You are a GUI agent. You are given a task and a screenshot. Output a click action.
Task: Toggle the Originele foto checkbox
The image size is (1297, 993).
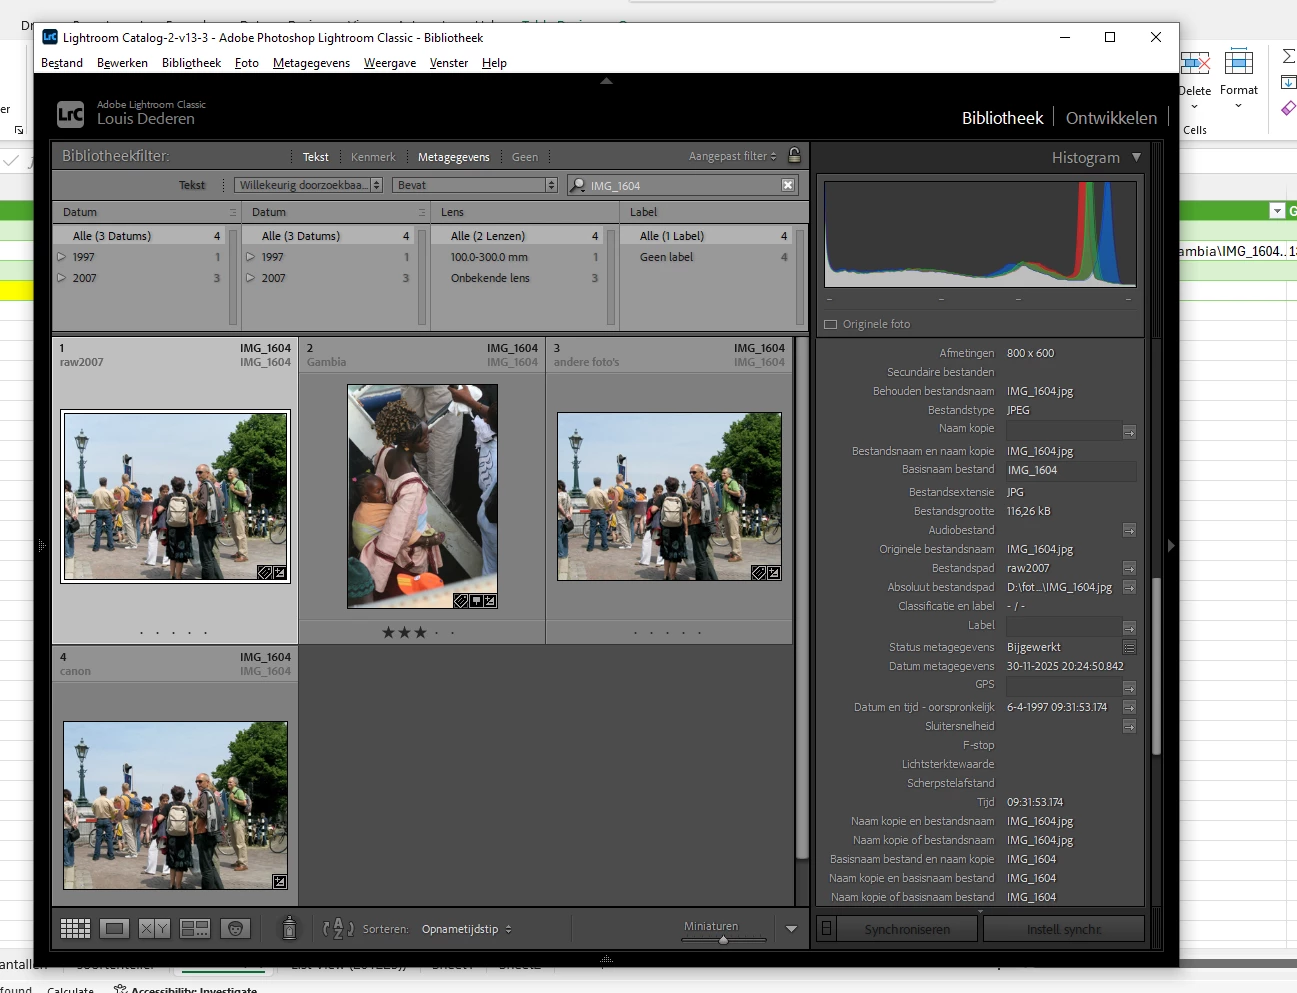tap(830, 324)
